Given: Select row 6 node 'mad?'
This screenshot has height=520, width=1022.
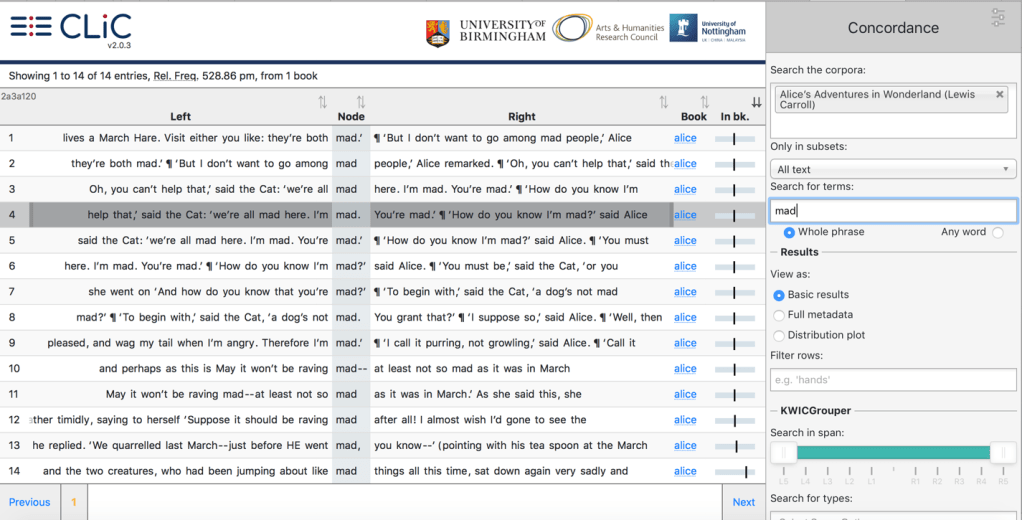Looking at the screenshot, I should coord(351,267).
